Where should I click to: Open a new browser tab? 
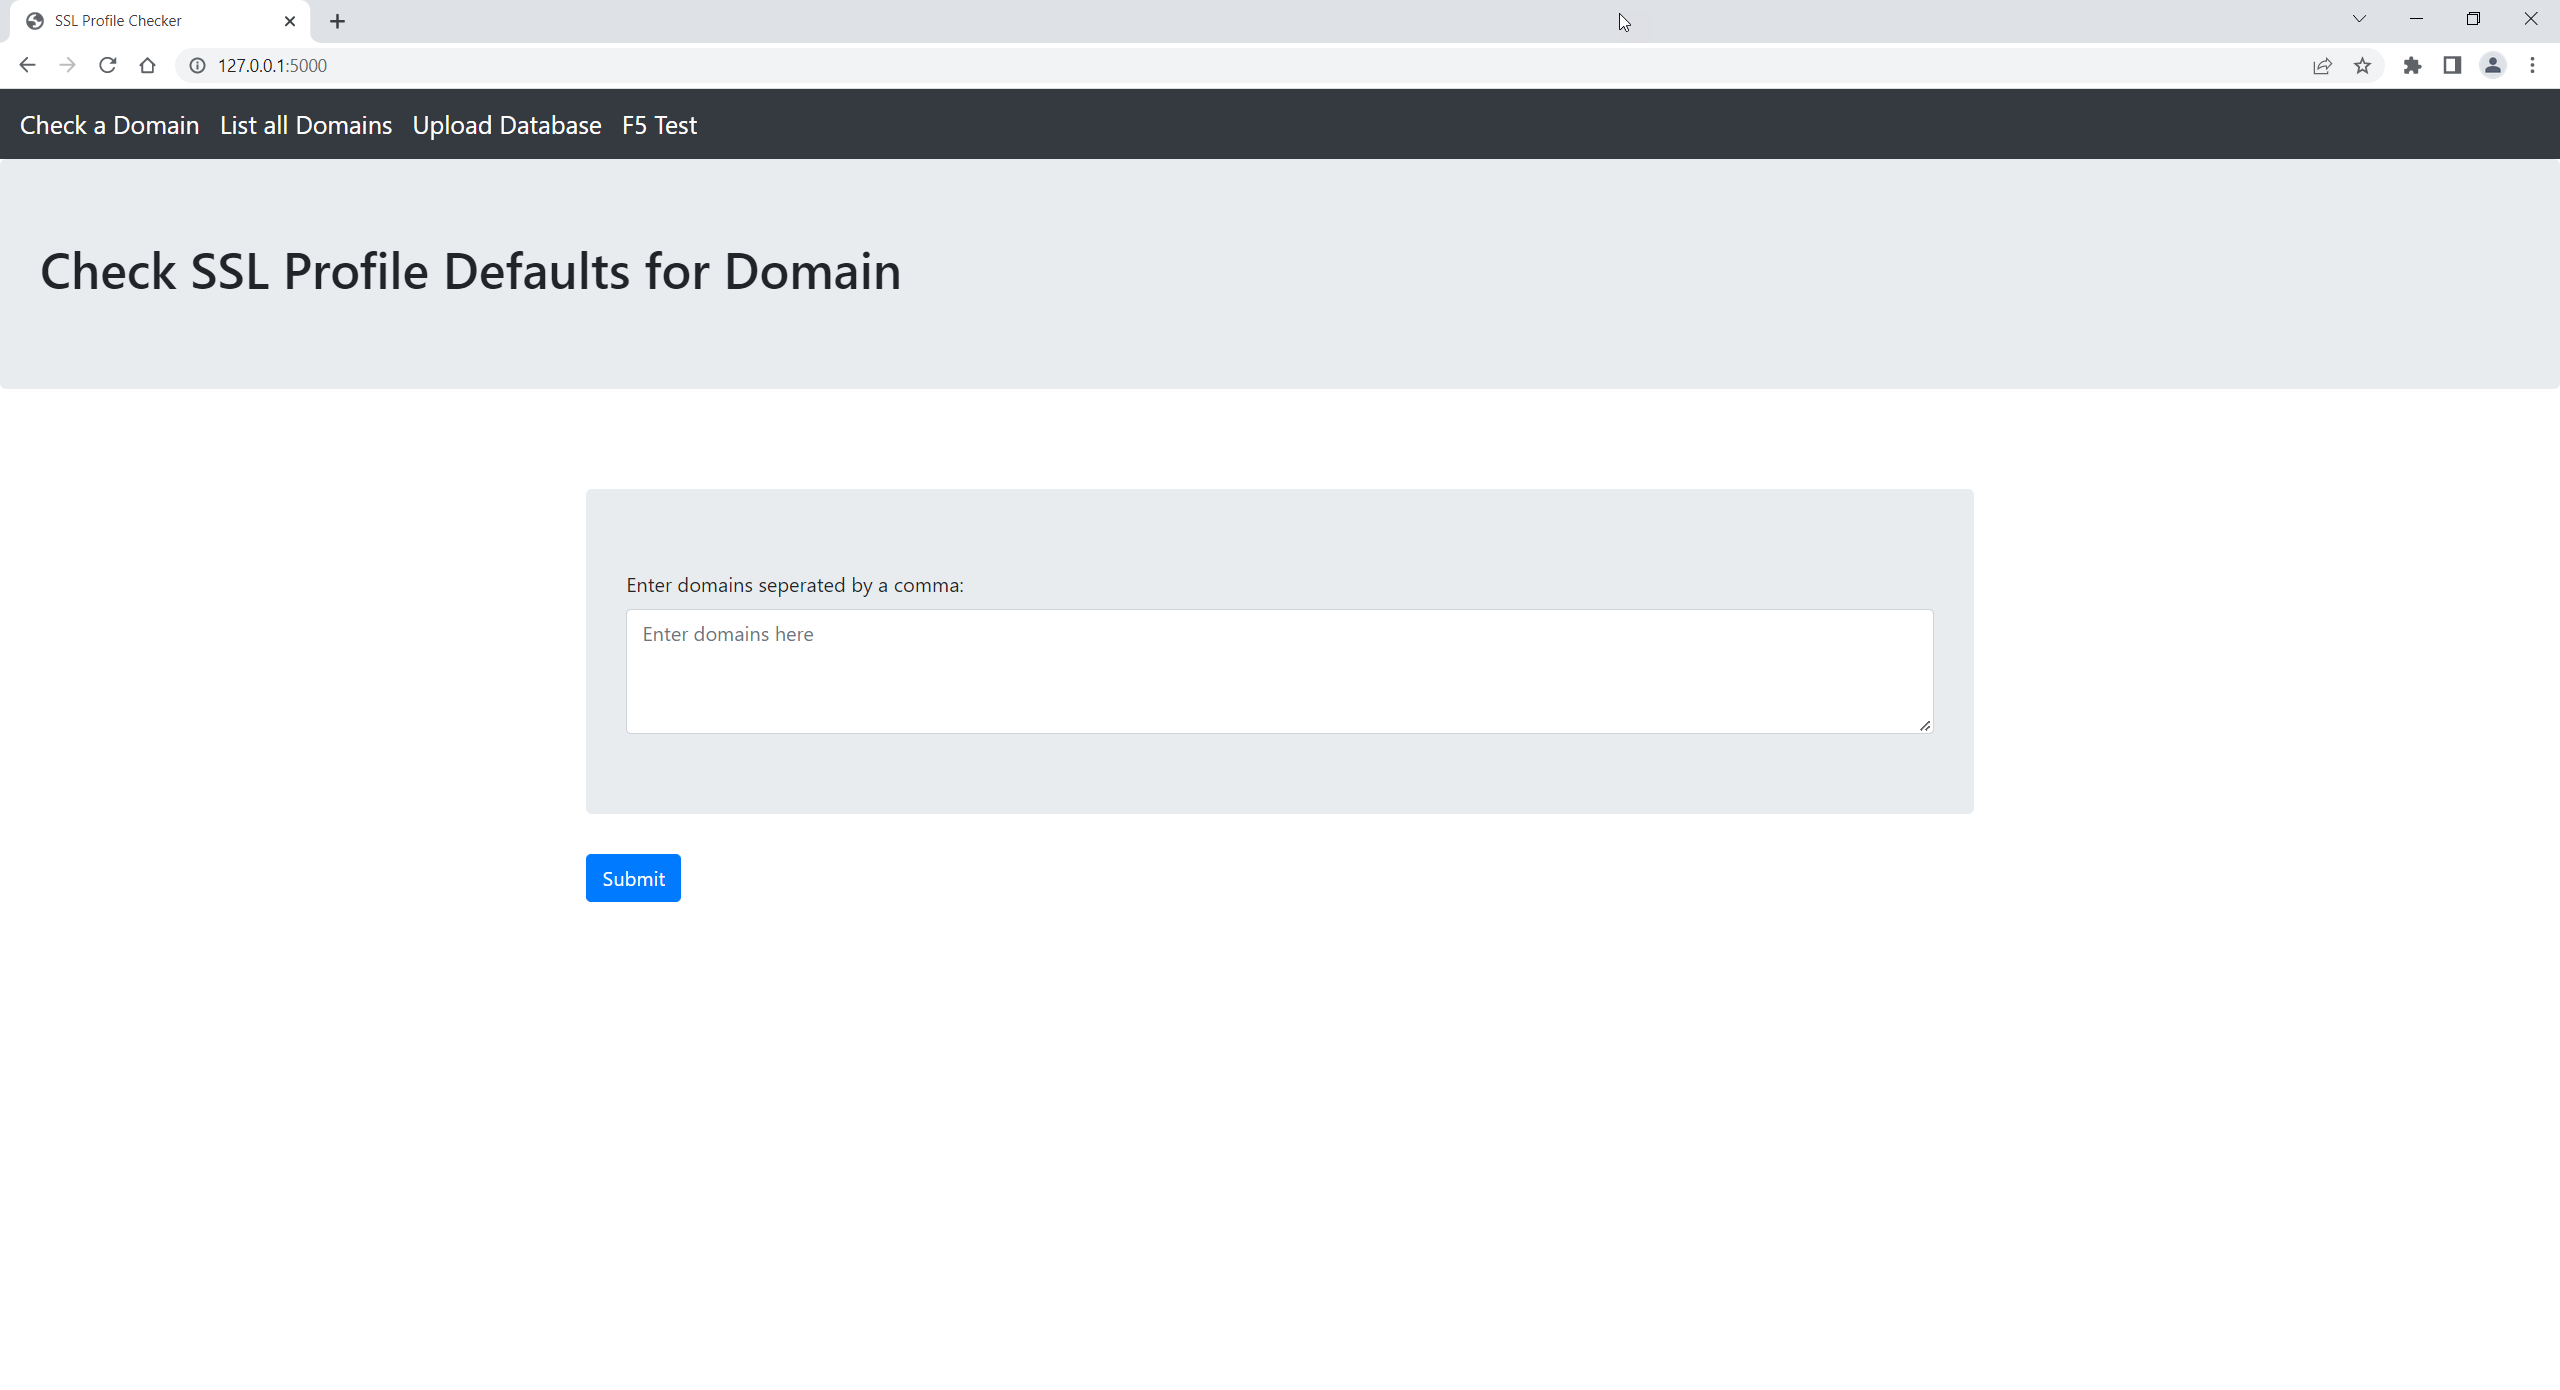click(337, 21)
